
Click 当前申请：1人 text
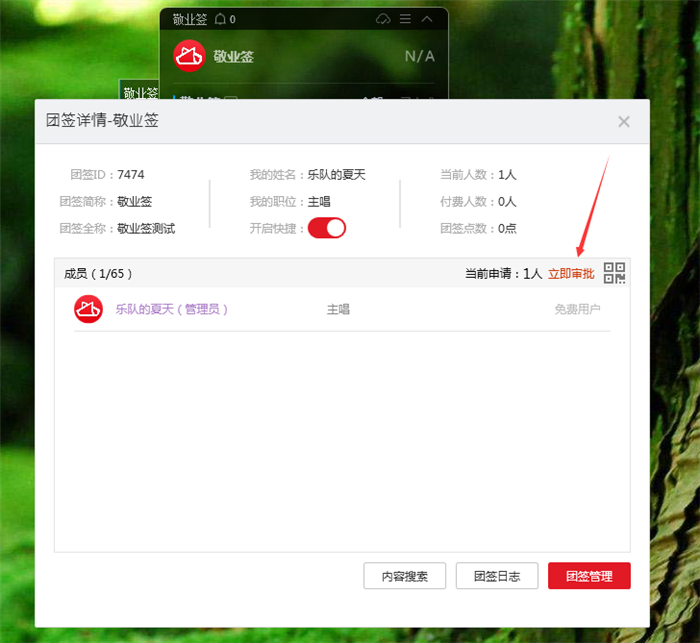tap(504, 274)
